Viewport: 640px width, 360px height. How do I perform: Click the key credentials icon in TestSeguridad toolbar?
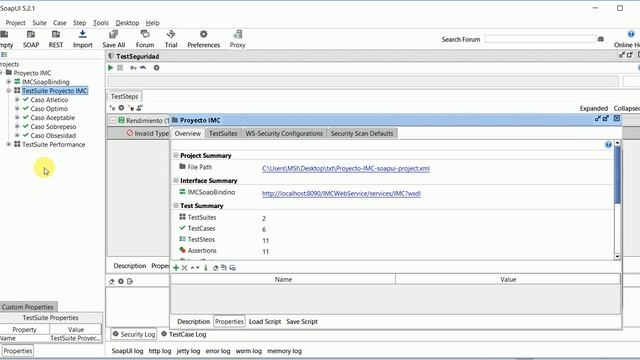click(x=133, y=68)
